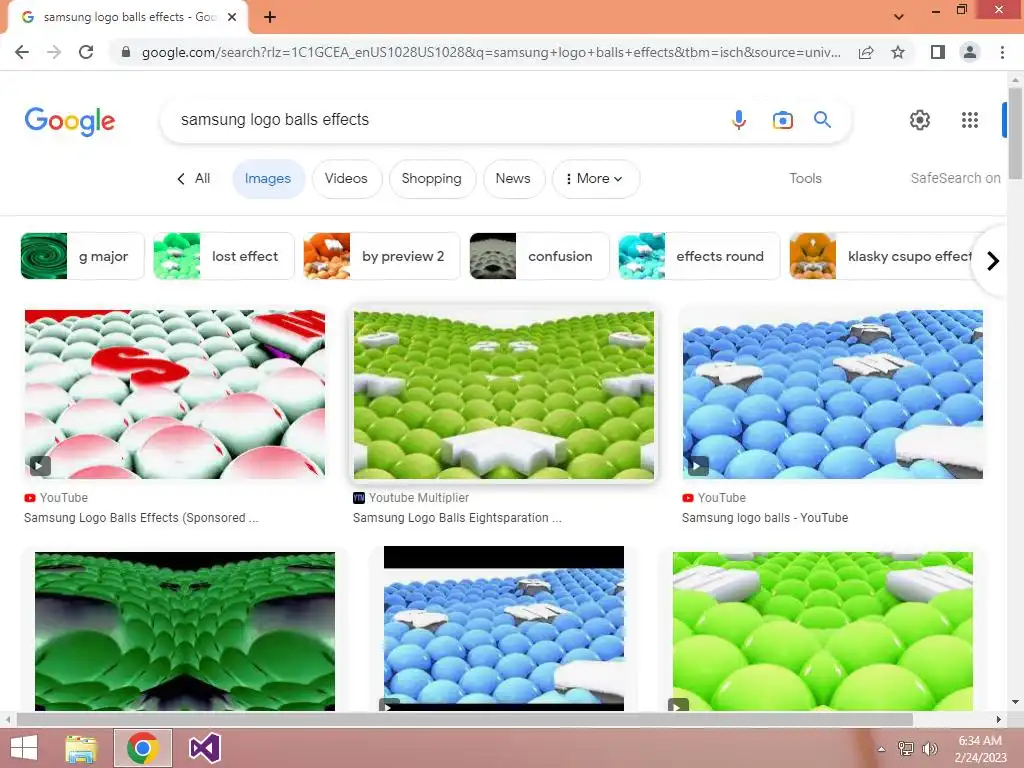1024x768 pixels.
Task: Filter by lost effect chip
Action: click(x=224, y=256)
